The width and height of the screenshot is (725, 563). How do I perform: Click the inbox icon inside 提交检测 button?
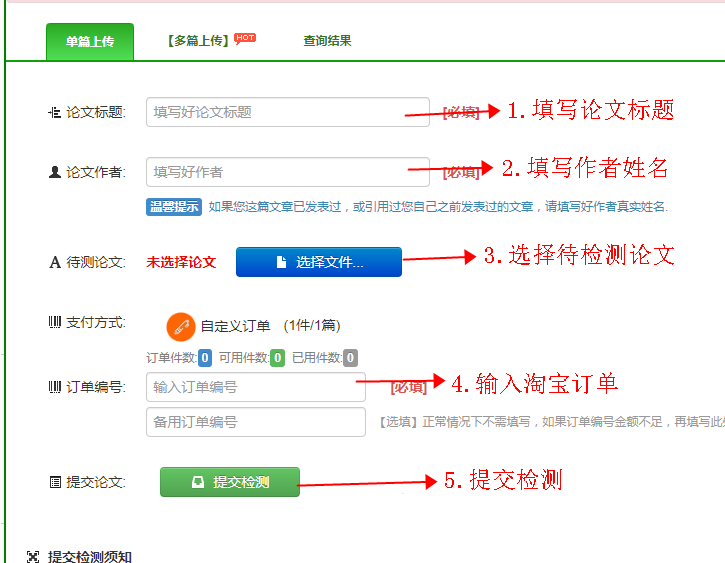198,482
